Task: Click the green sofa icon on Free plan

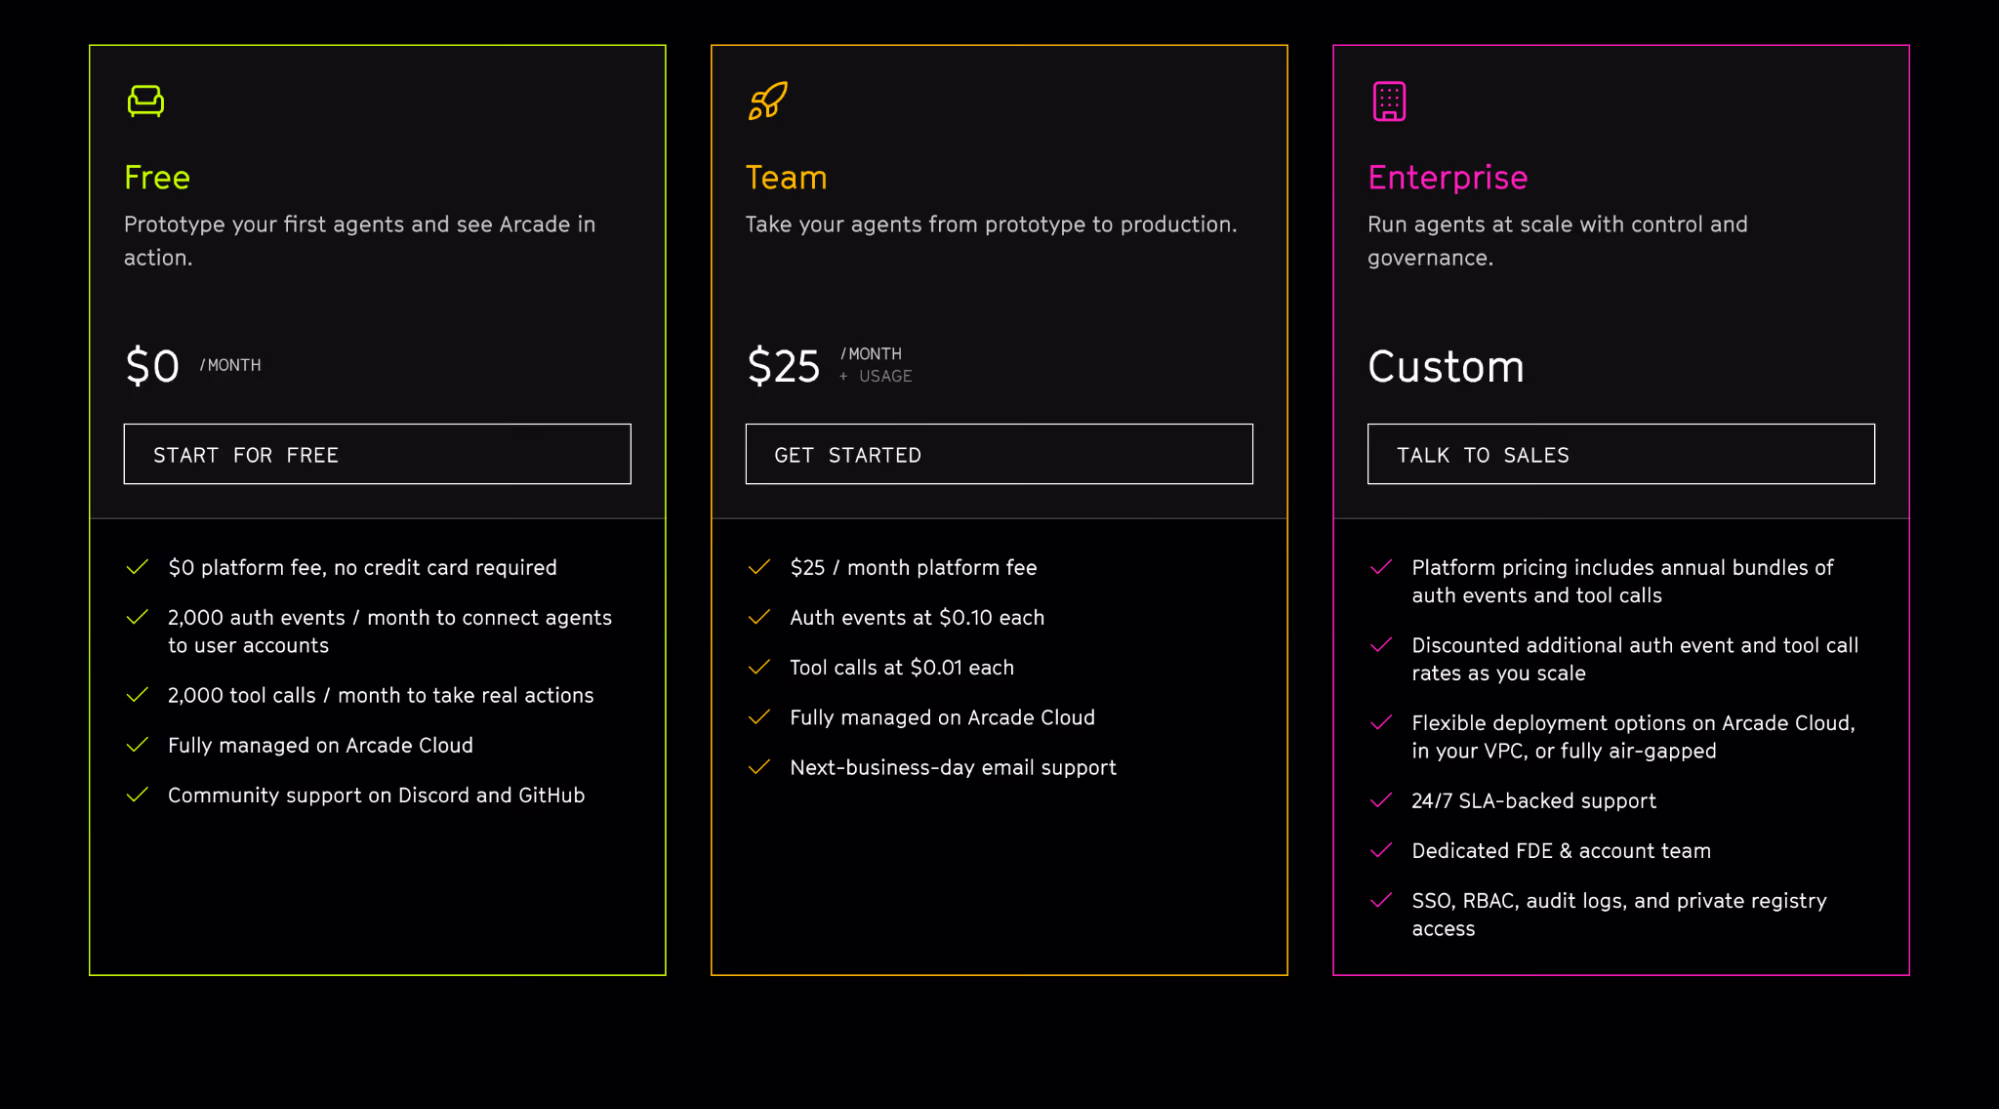Action: (x=145, y=101)
